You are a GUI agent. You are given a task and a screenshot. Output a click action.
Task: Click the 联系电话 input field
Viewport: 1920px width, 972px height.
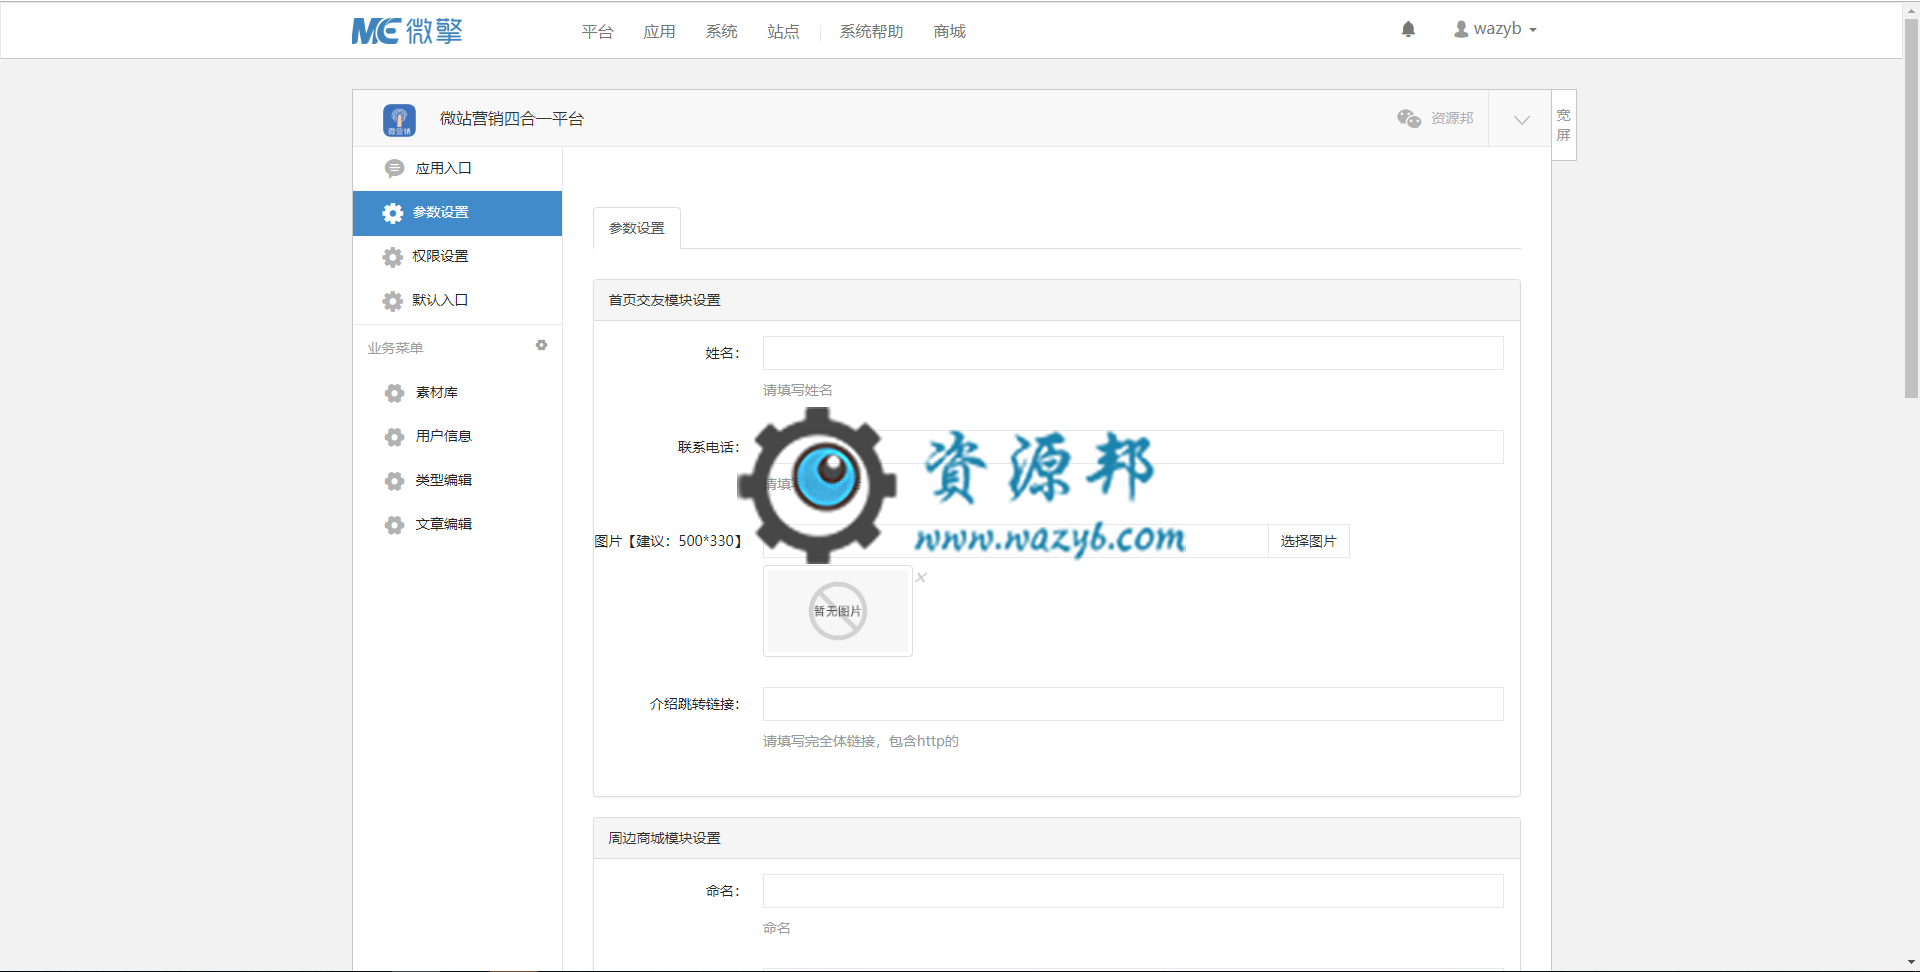point(1133,447)
